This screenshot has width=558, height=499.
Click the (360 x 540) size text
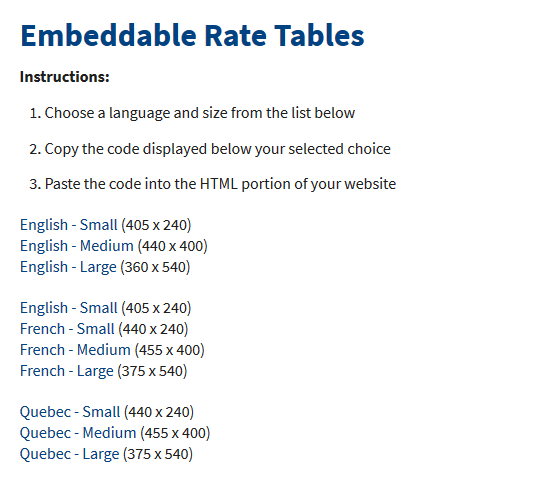[x=155, y=267]
